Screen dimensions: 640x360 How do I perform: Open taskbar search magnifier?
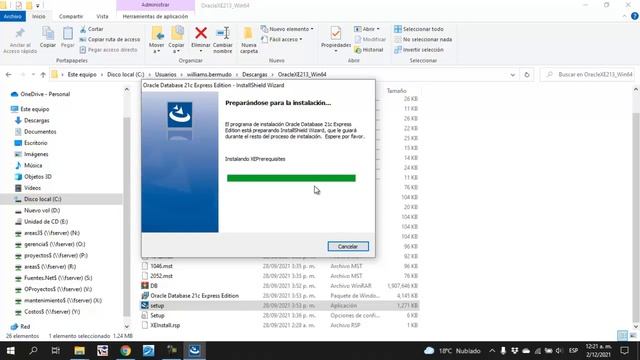33,351
